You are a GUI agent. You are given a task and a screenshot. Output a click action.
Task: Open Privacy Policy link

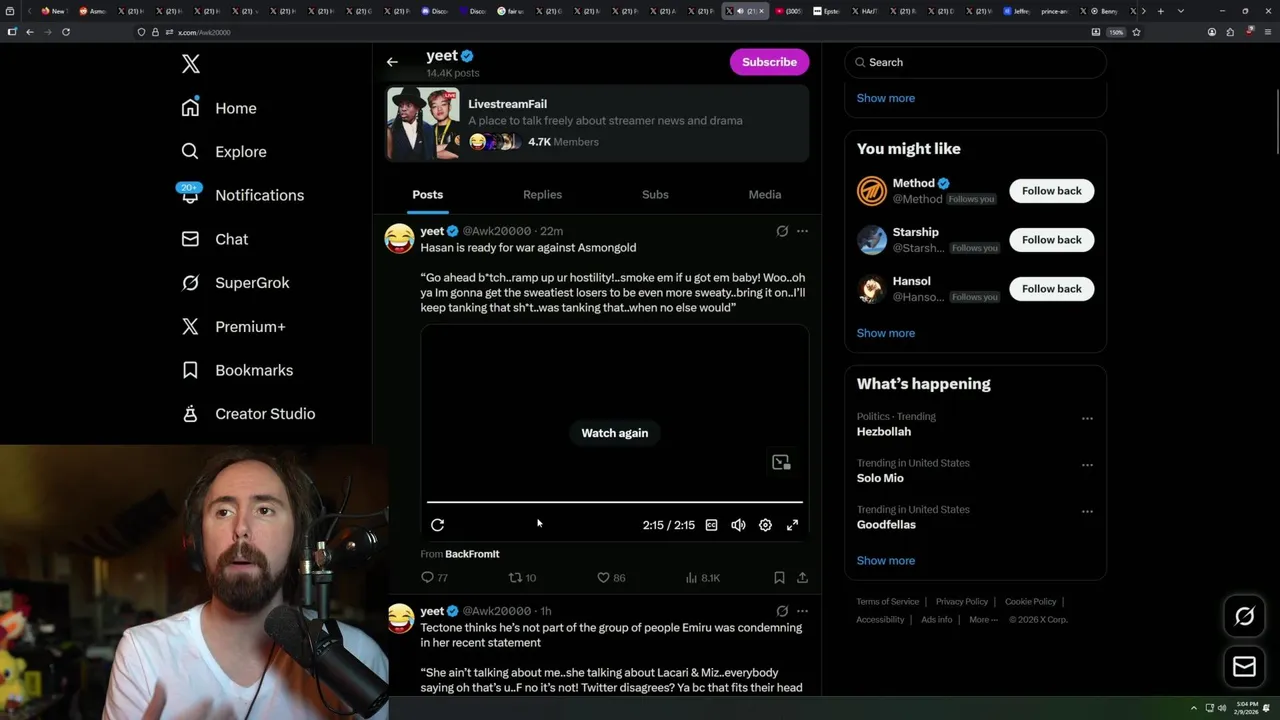(961, 602)
